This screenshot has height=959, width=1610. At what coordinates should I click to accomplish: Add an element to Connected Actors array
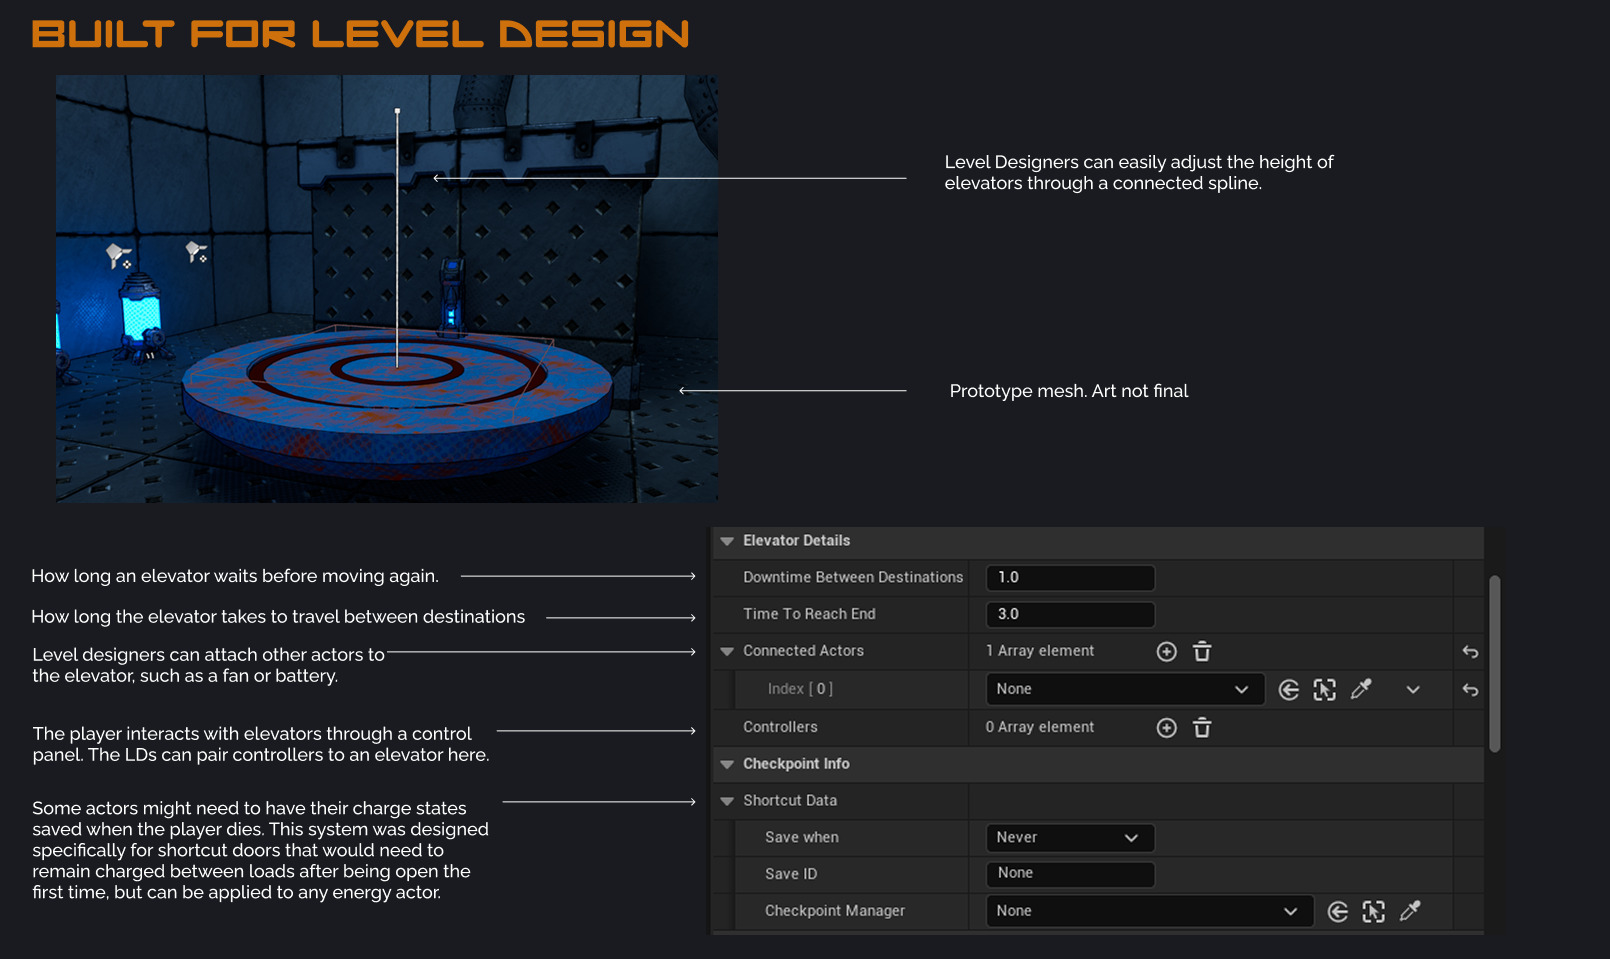click(x=1166, y=652)
